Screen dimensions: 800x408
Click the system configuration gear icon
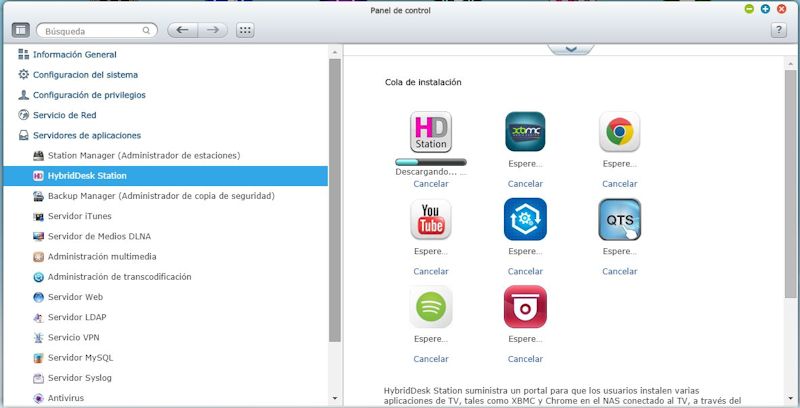[23, 74]
